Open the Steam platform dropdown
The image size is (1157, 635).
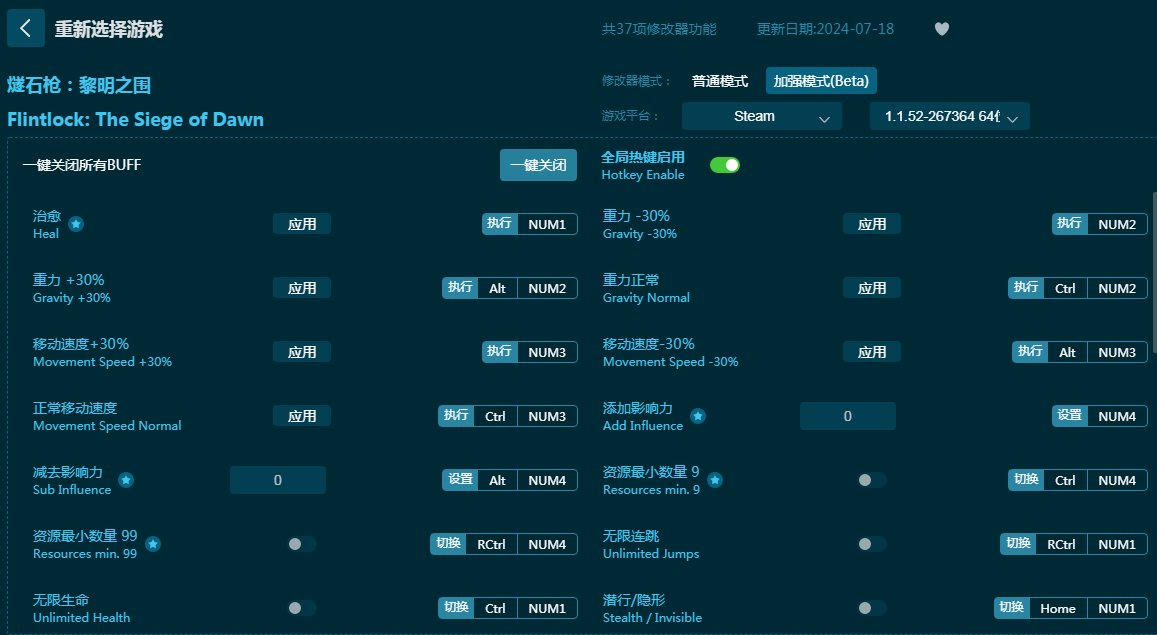click(761, 117)
